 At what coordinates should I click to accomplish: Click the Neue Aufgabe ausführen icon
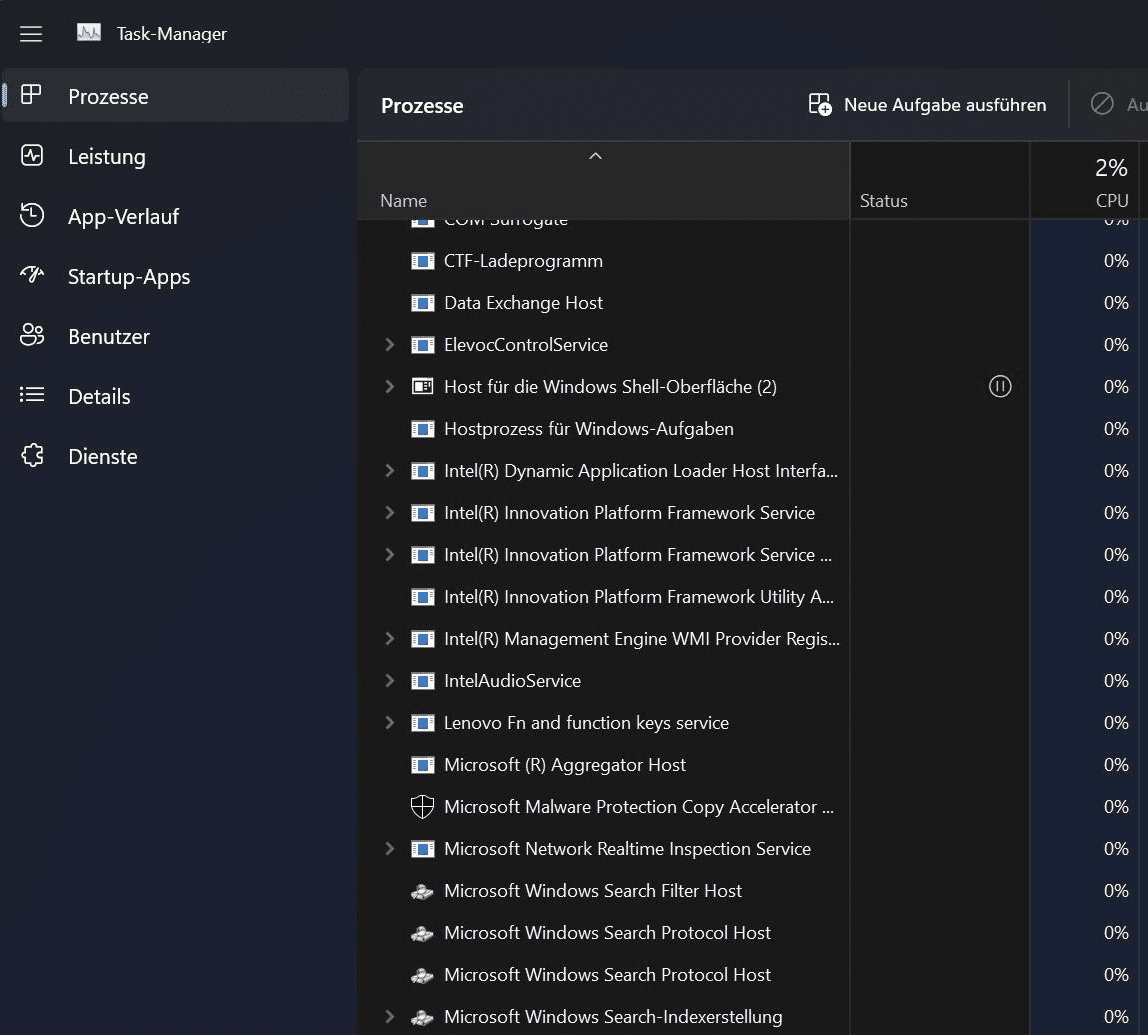[820, 105]
